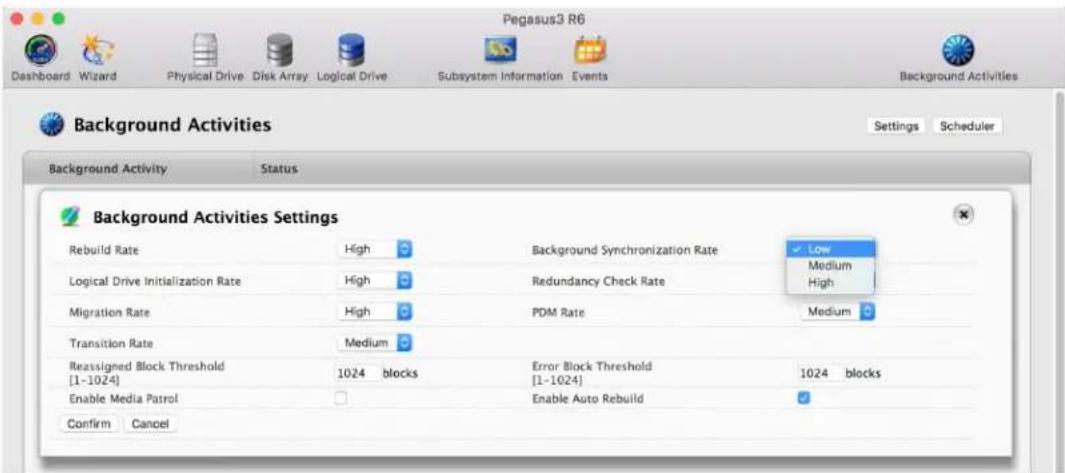
Task: Click the Background Activities heading icon
Action: click(x=52, y=126)
